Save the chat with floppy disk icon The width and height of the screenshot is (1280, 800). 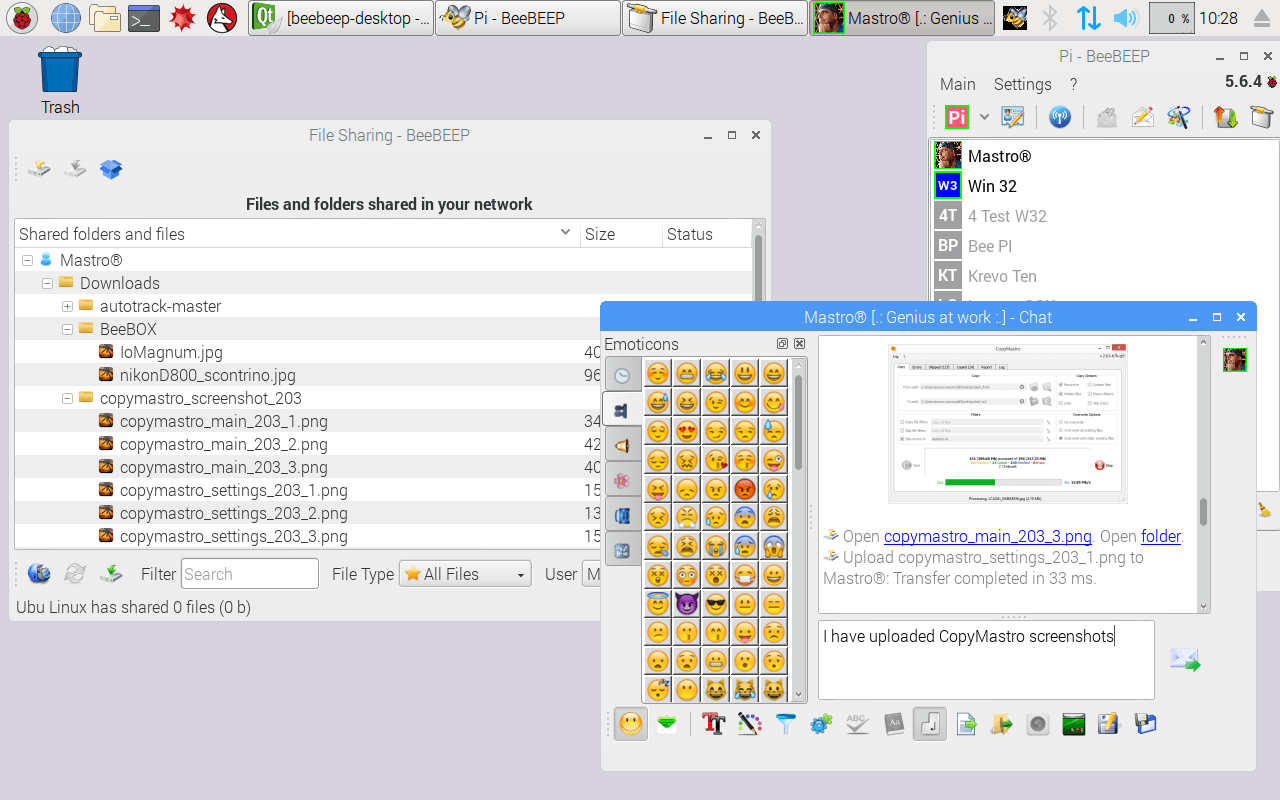(x=1145, y=723)
